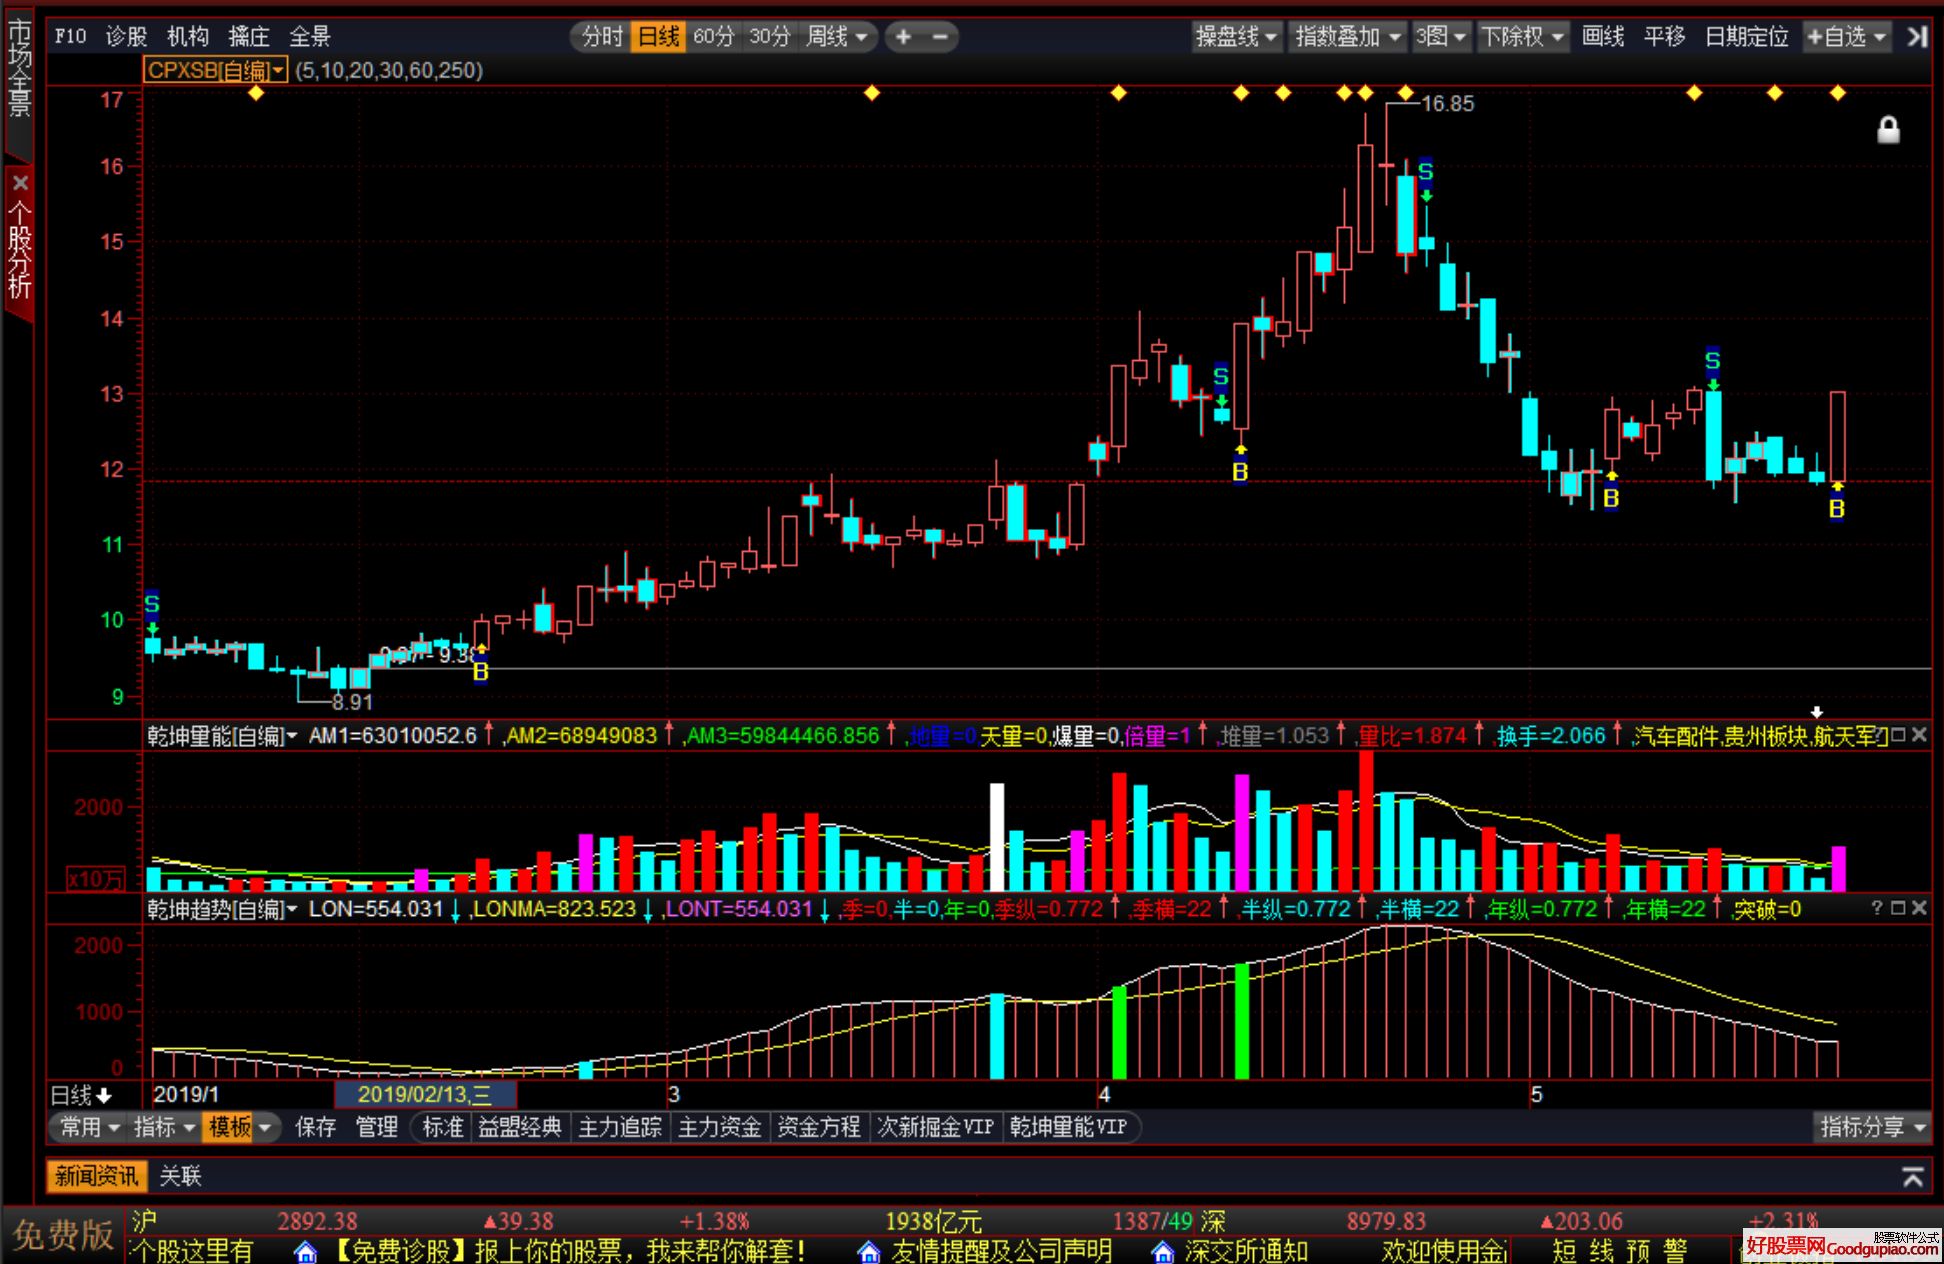Open the 乾坤量能[自编] indicator selector
The image size is (1944, 1264).
[x=222, y=736]
